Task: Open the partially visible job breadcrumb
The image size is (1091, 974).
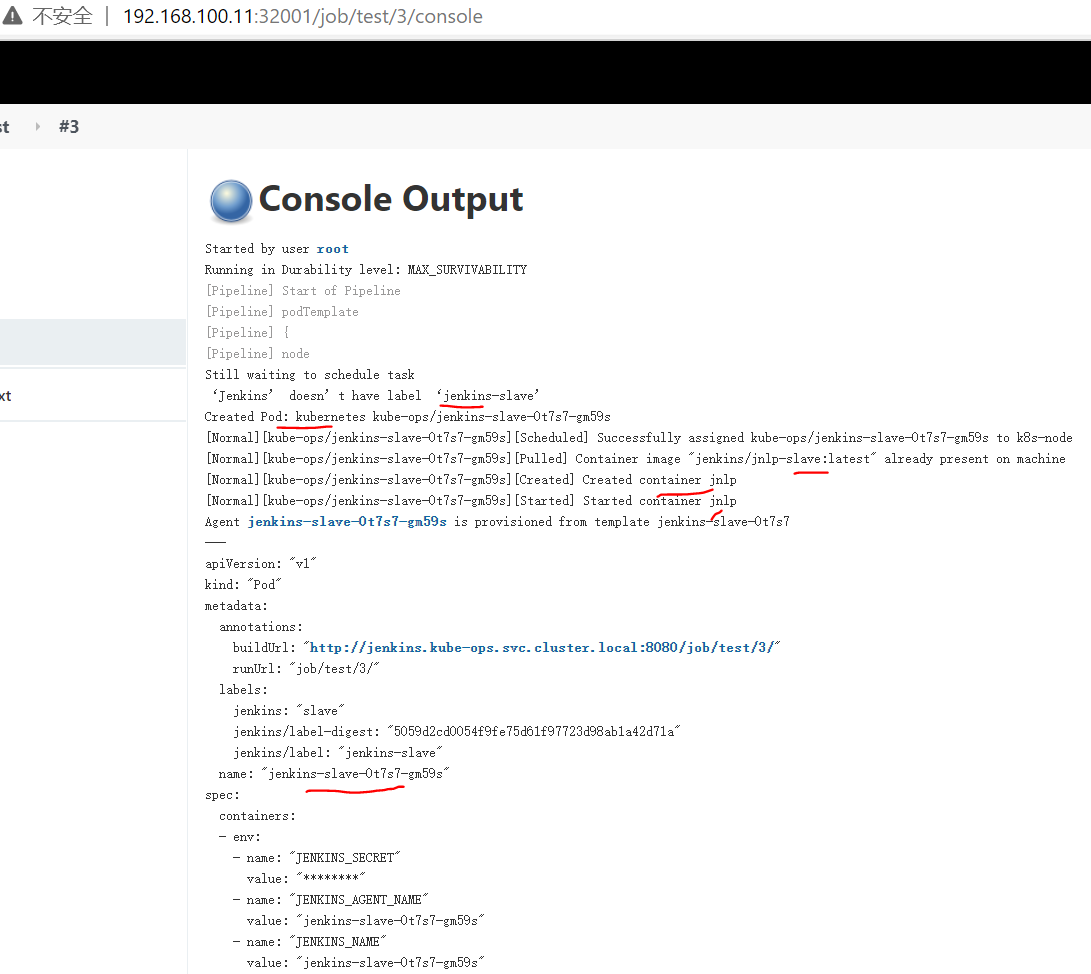Action: (5, 127)
